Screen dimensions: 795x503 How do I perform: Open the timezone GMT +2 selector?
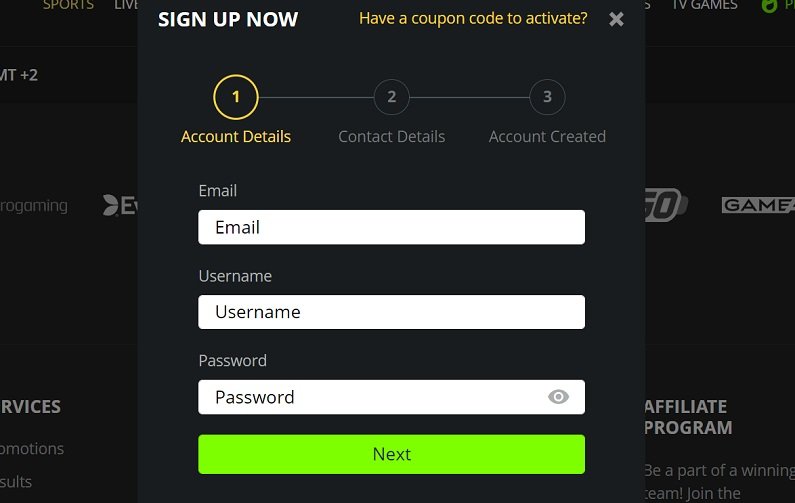point(19,75)
